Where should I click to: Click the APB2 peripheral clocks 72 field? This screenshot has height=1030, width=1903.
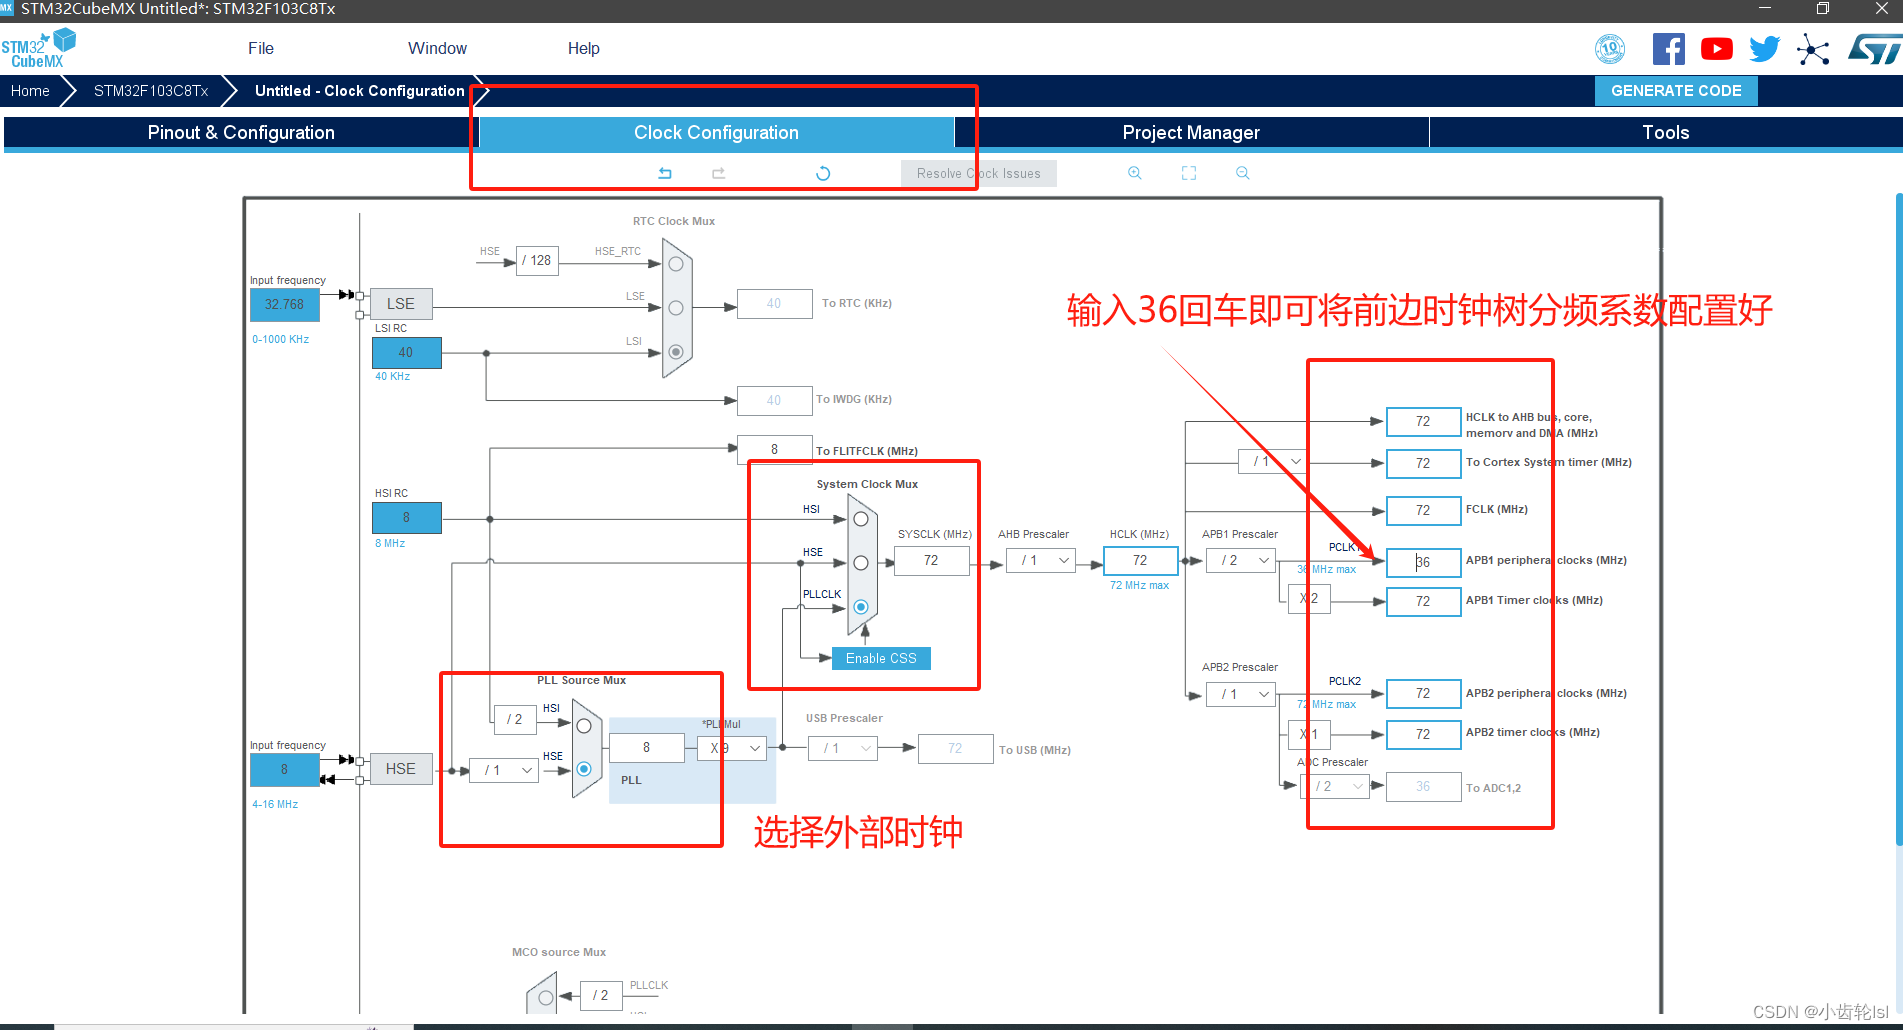(1423, 694)
